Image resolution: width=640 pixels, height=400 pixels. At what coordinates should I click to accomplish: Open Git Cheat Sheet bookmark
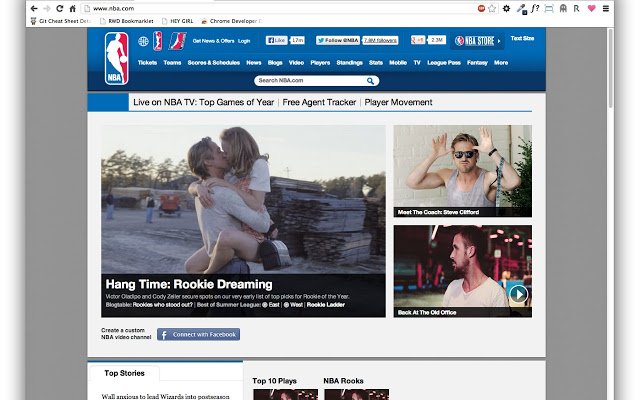[60, 21]
